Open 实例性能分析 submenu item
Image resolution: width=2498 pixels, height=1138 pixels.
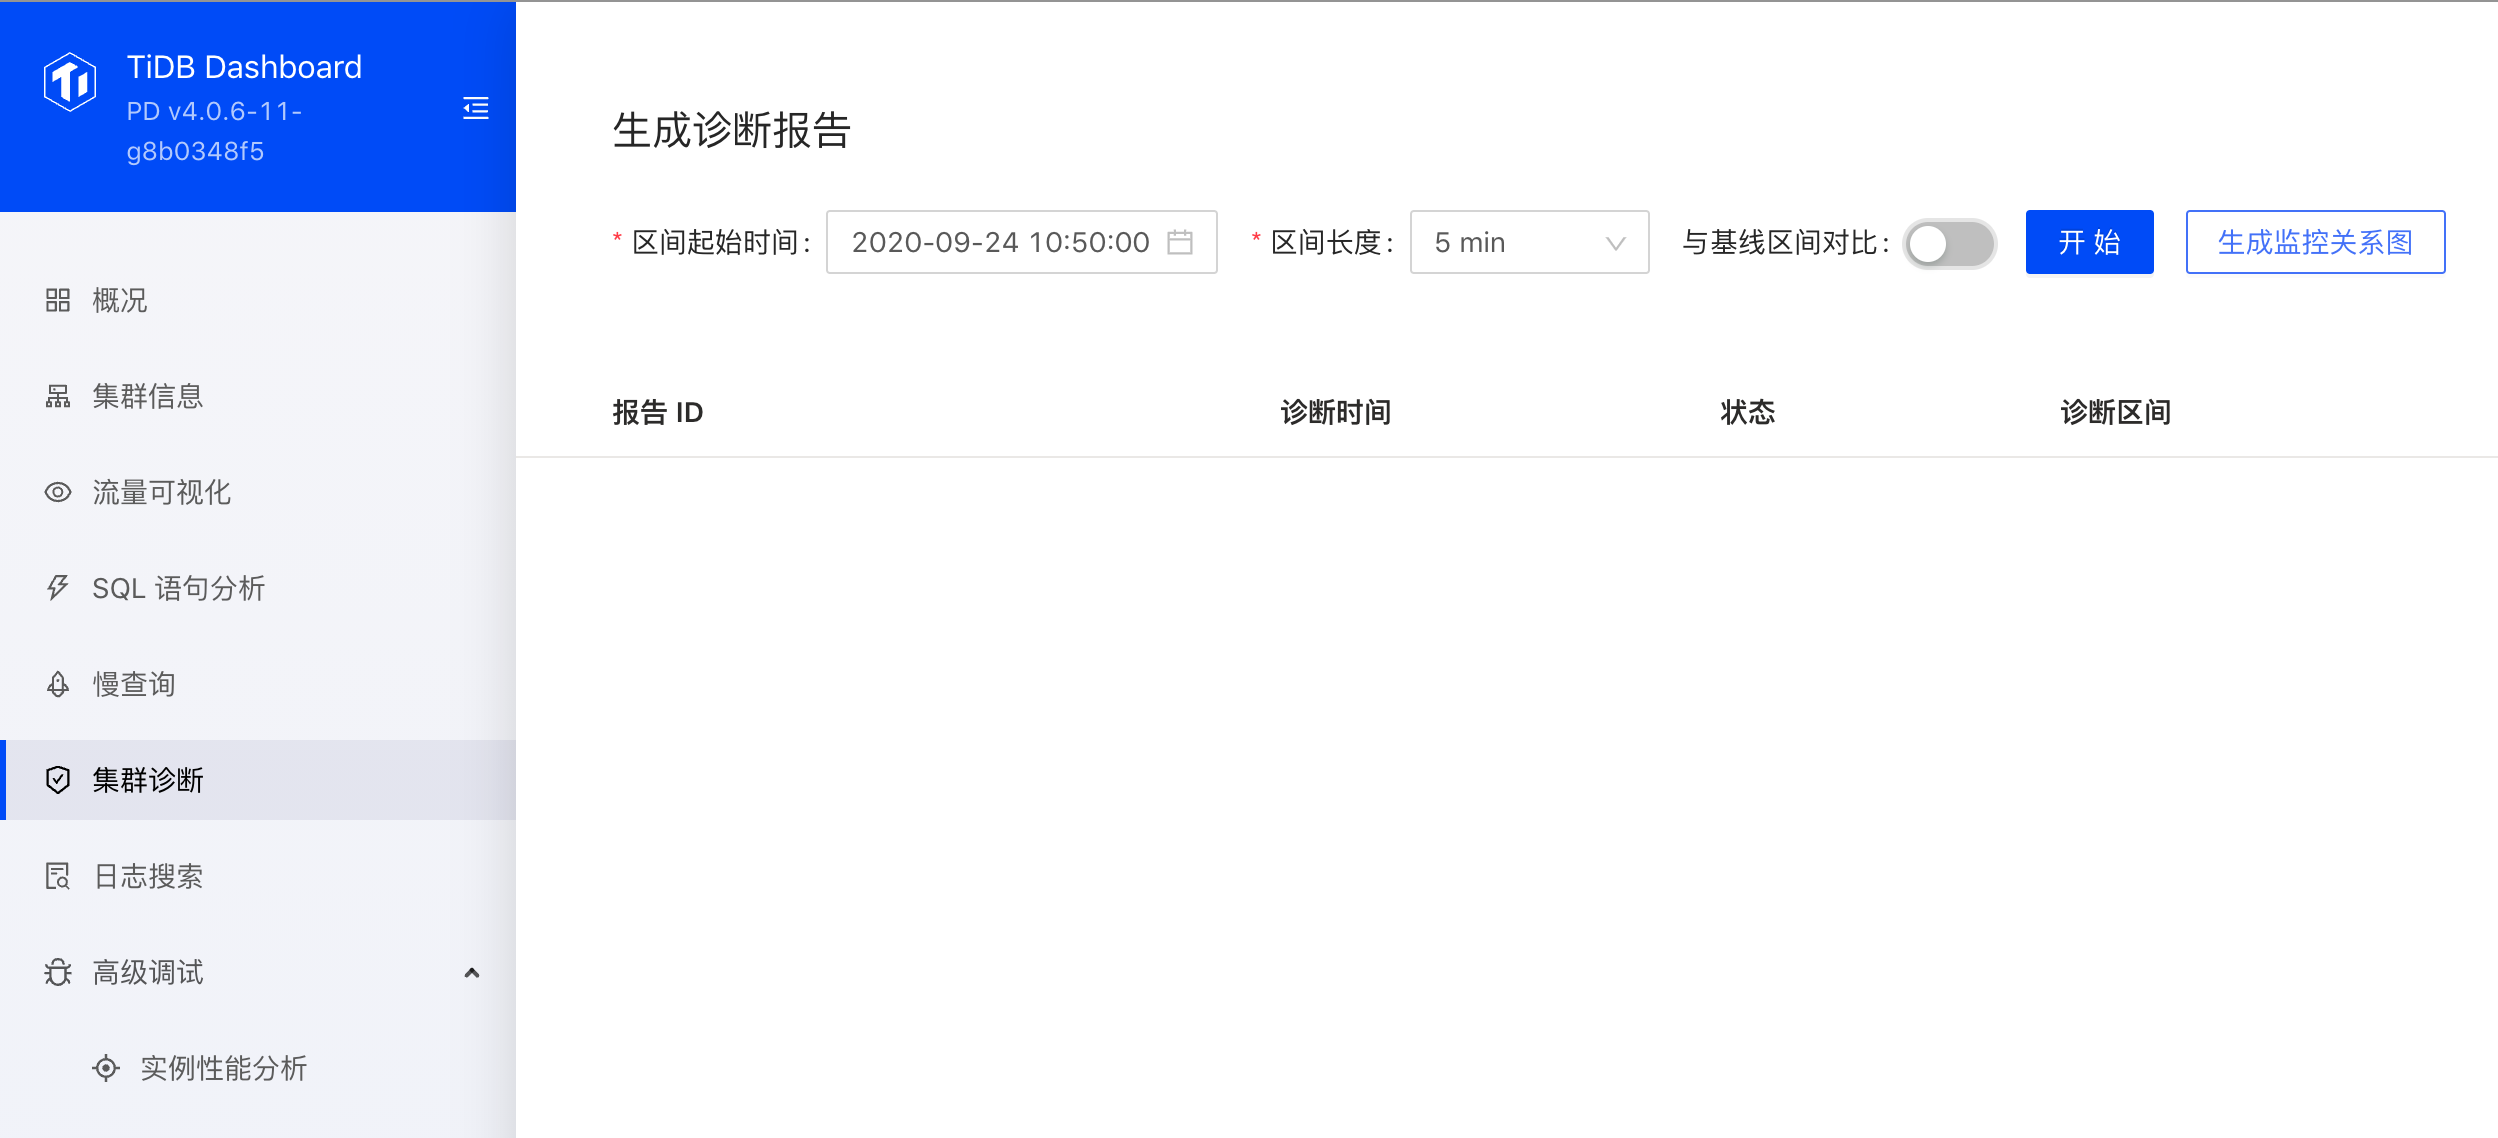tap(258, 1068)
